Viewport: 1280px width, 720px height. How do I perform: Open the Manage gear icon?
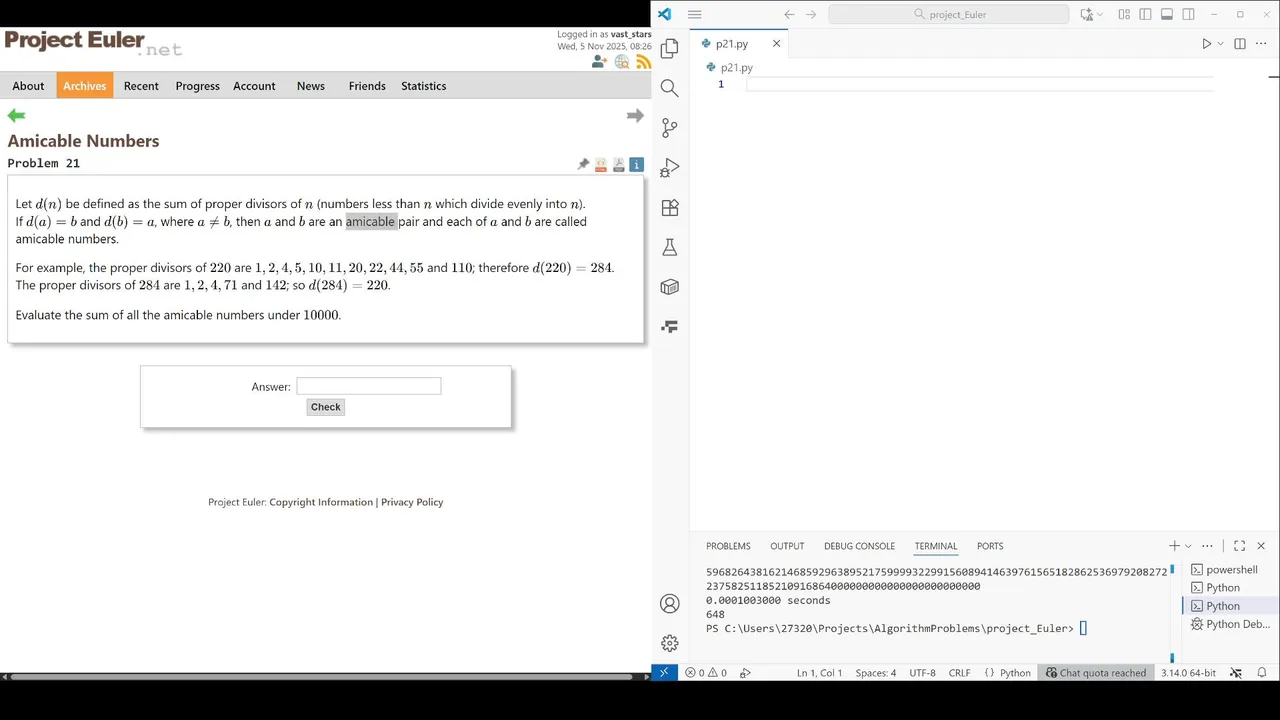click(670, 643)
